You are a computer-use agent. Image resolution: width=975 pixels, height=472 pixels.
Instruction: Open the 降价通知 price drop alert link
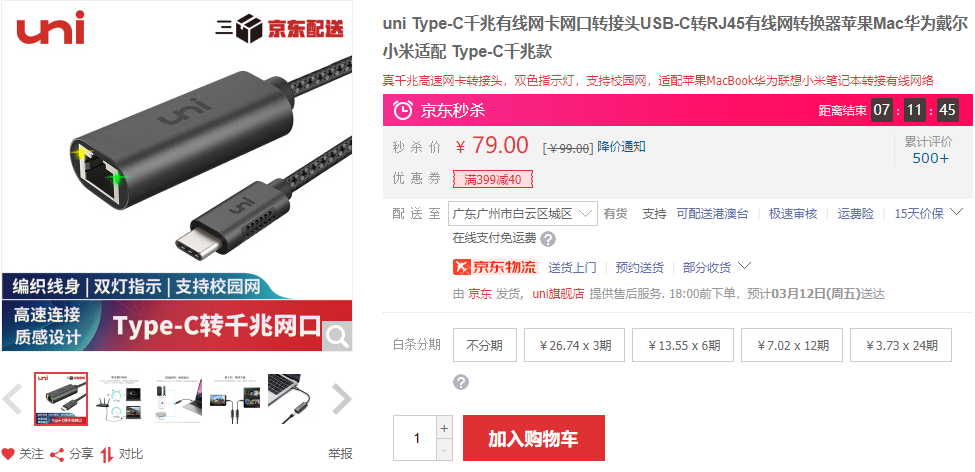point(621,147)
